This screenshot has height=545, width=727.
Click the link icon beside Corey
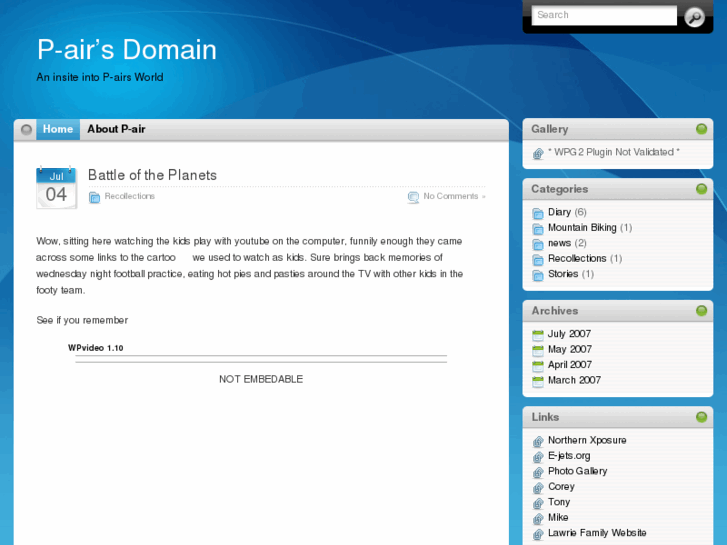[538, 488]
